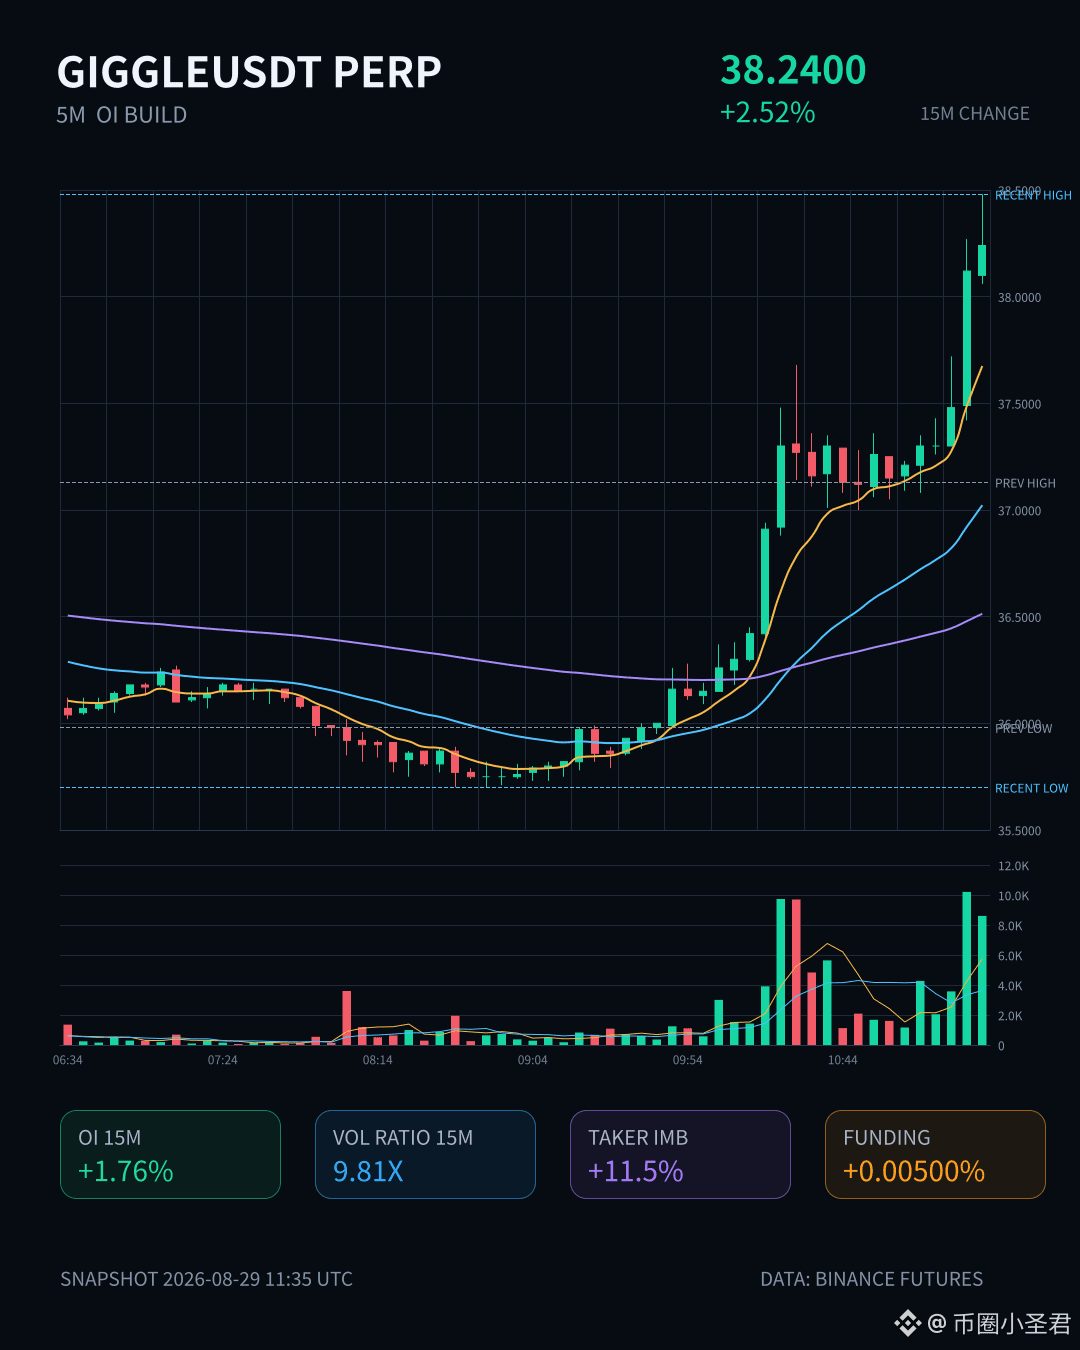Select the 10:44 time axis label
The height and width of the screenshot is (1350, 1080).
pos(843,1060)
